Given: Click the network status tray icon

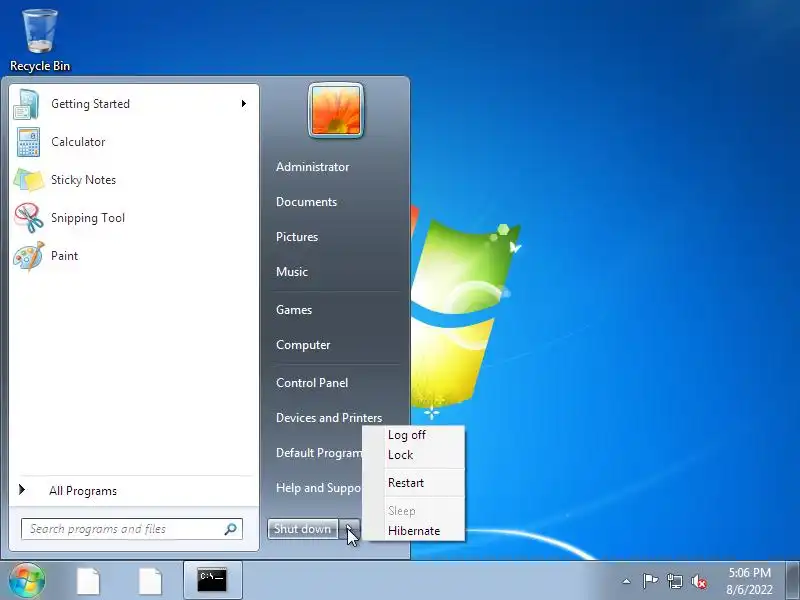Looking at the screenshot, I should click(674, 581).
